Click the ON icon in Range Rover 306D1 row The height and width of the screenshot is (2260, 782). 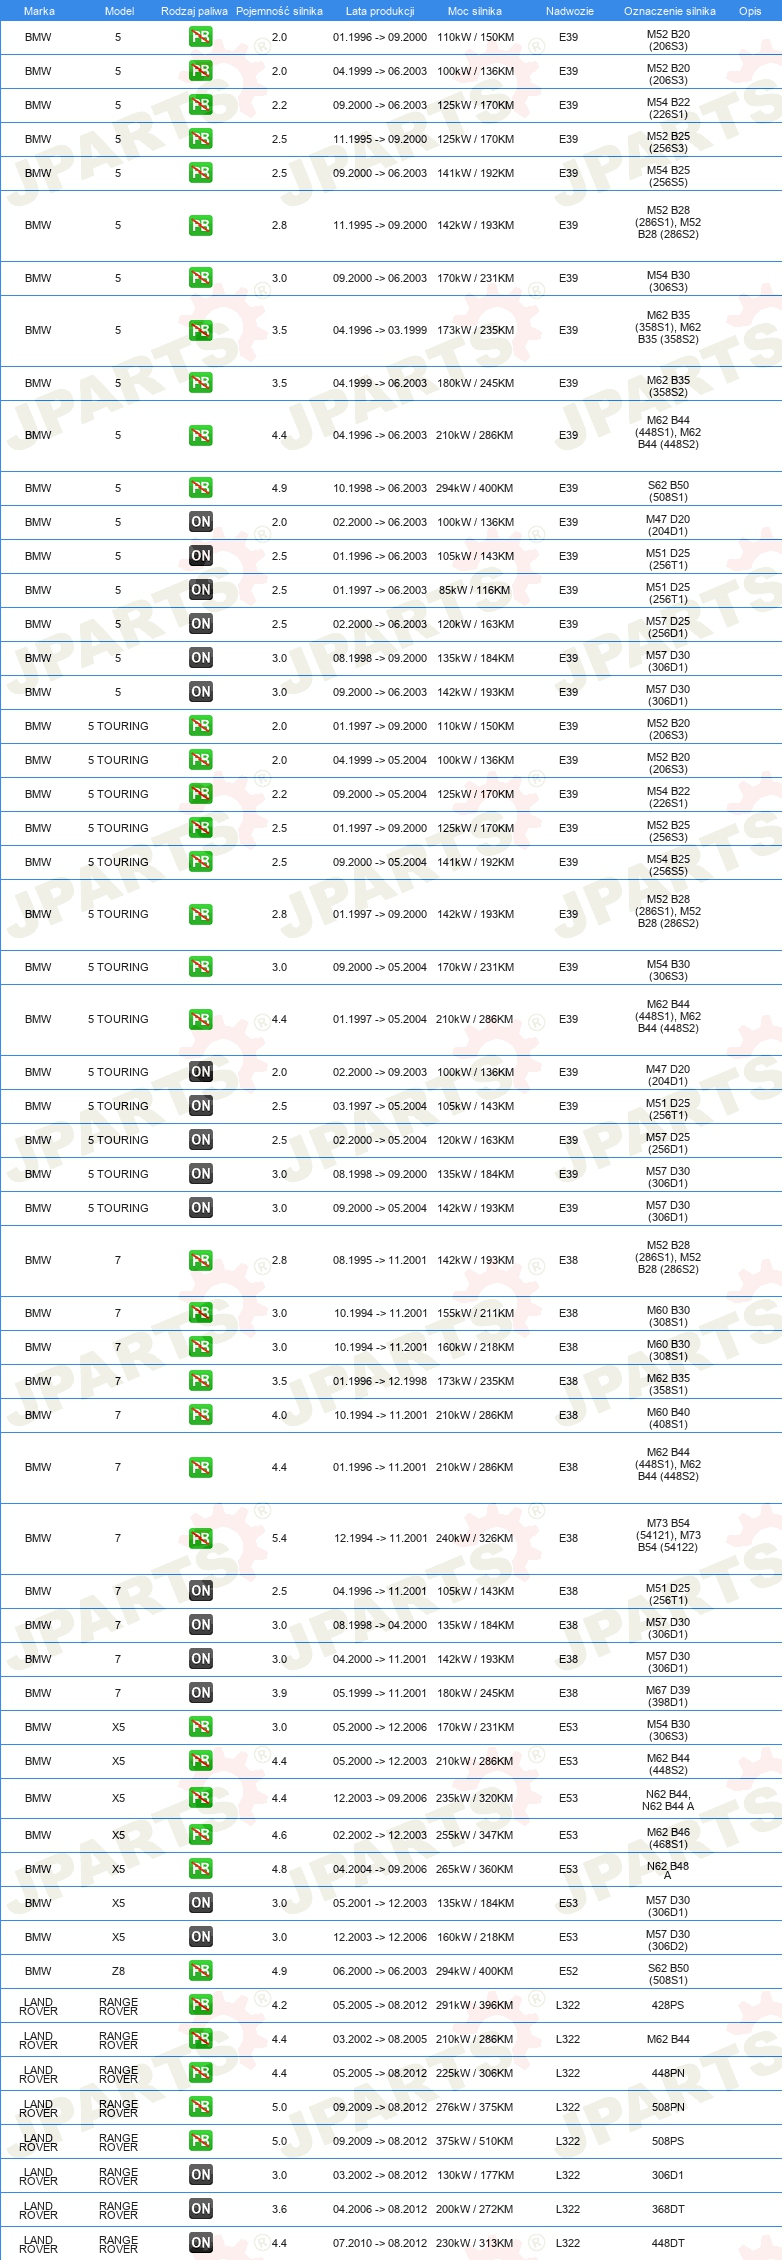click(201, 2175)
